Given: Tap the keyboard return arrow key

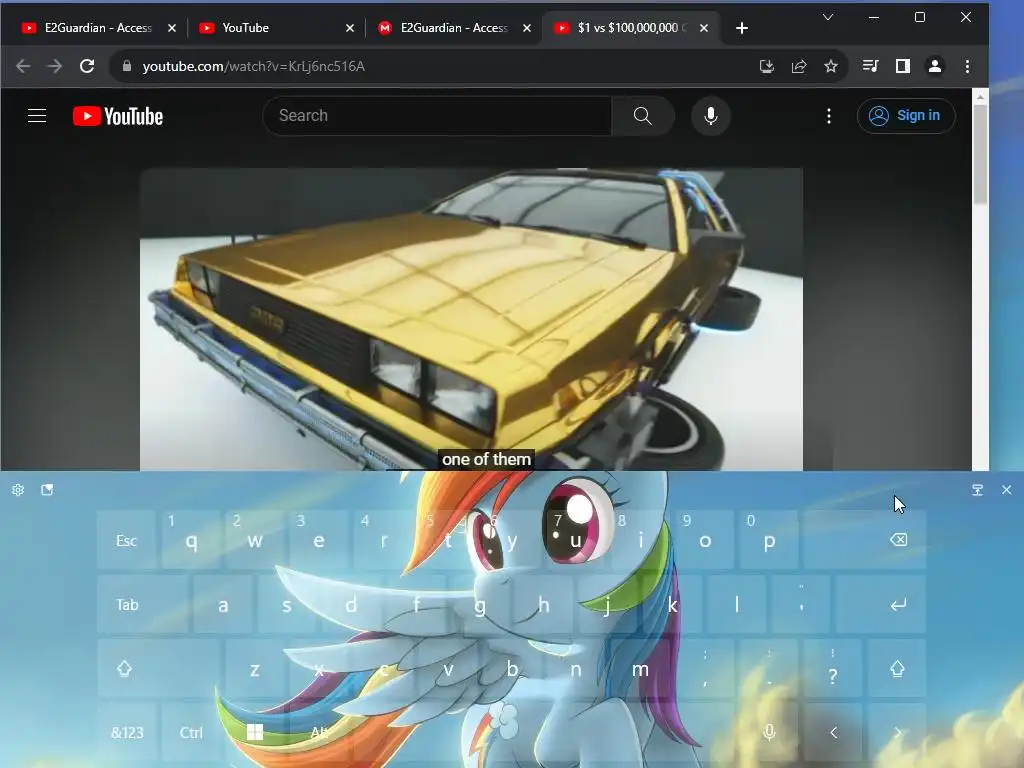Looking at the screenshot, I should [x=881, y=605].
